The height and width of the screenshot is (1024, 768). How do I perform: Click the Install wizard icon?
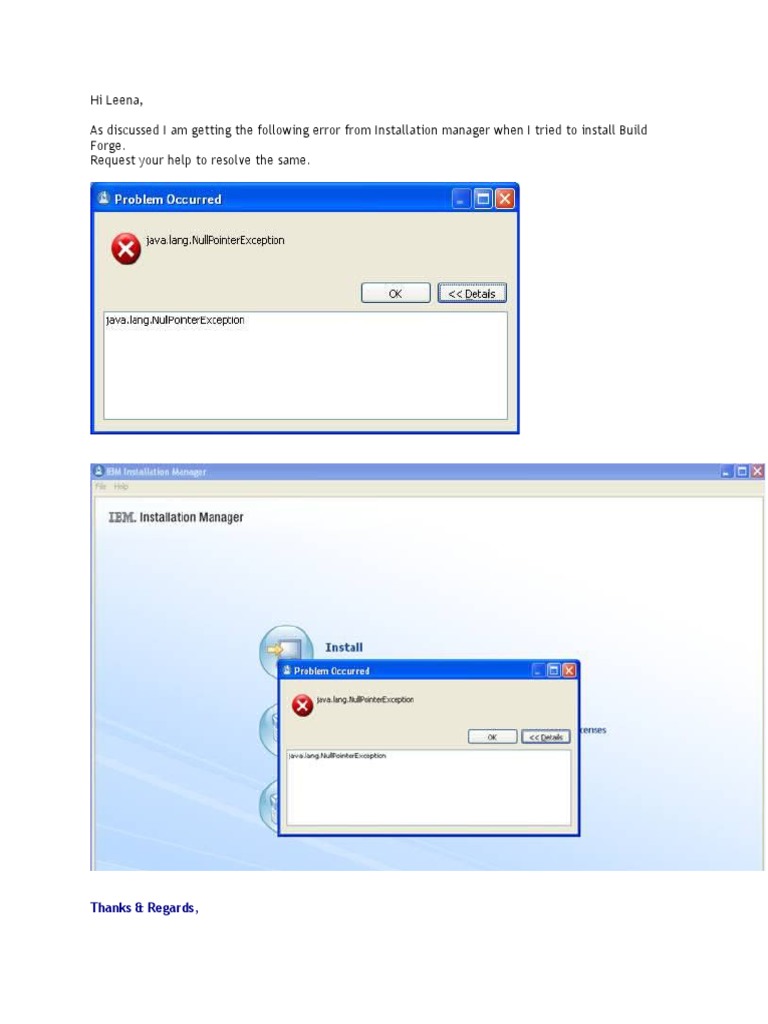point(285,647)
